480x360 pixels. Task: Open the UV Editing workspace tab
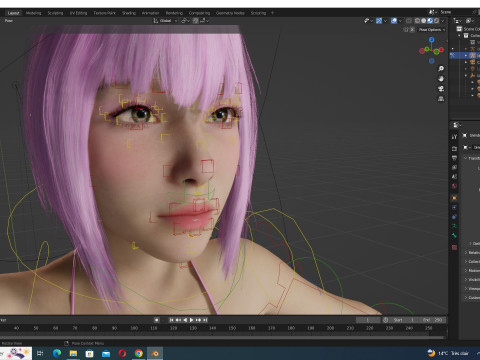(x=78, y=13)
